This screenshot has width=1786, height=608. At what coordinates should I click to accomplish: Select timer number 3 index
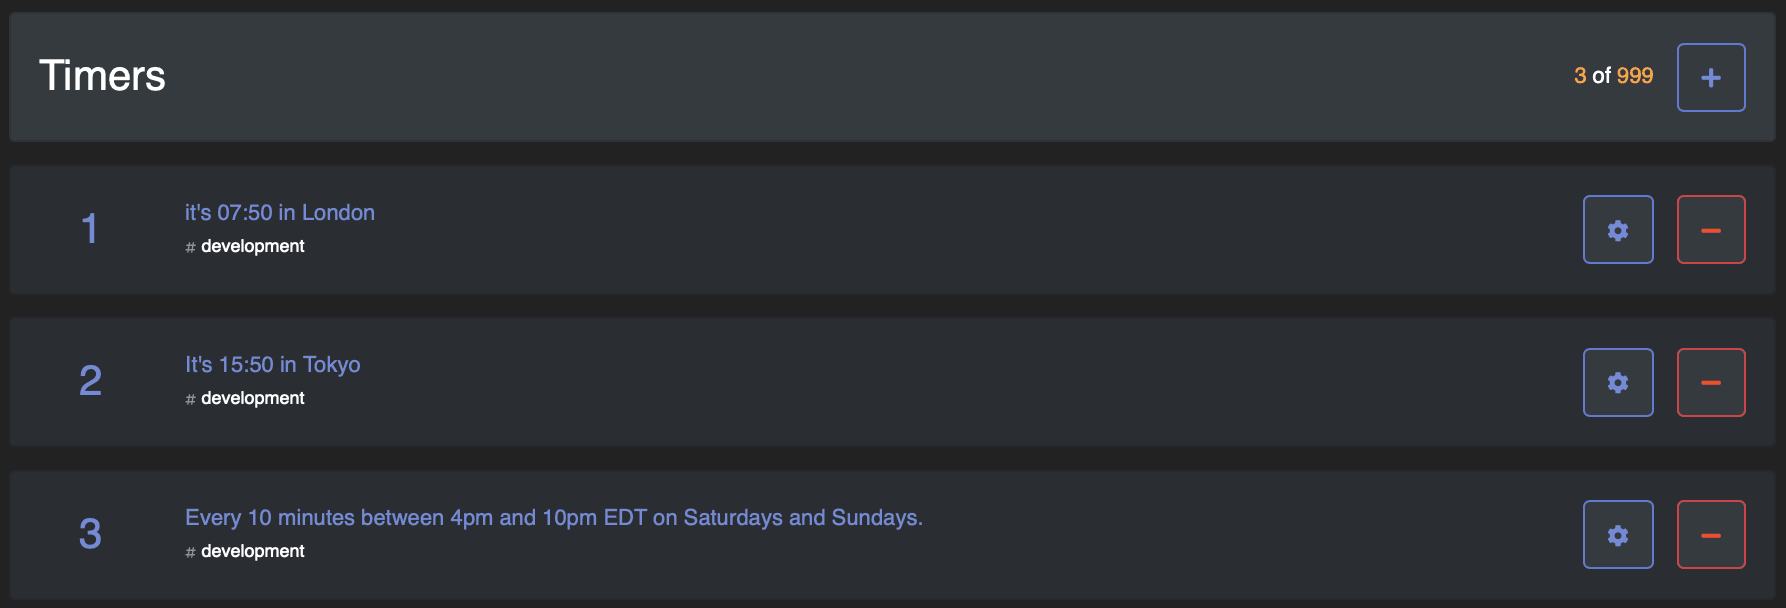click(x=90, y=534)
